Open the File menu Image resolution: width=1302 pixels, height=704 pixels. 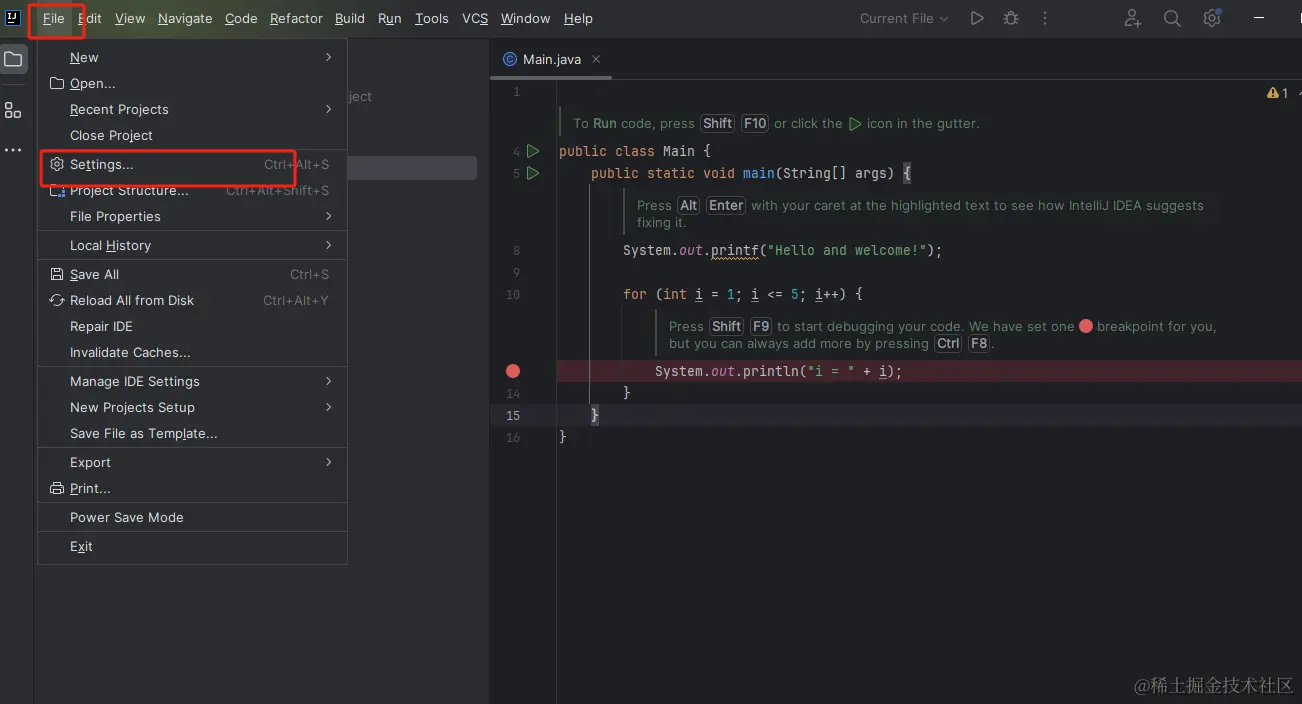pos(54,18)
